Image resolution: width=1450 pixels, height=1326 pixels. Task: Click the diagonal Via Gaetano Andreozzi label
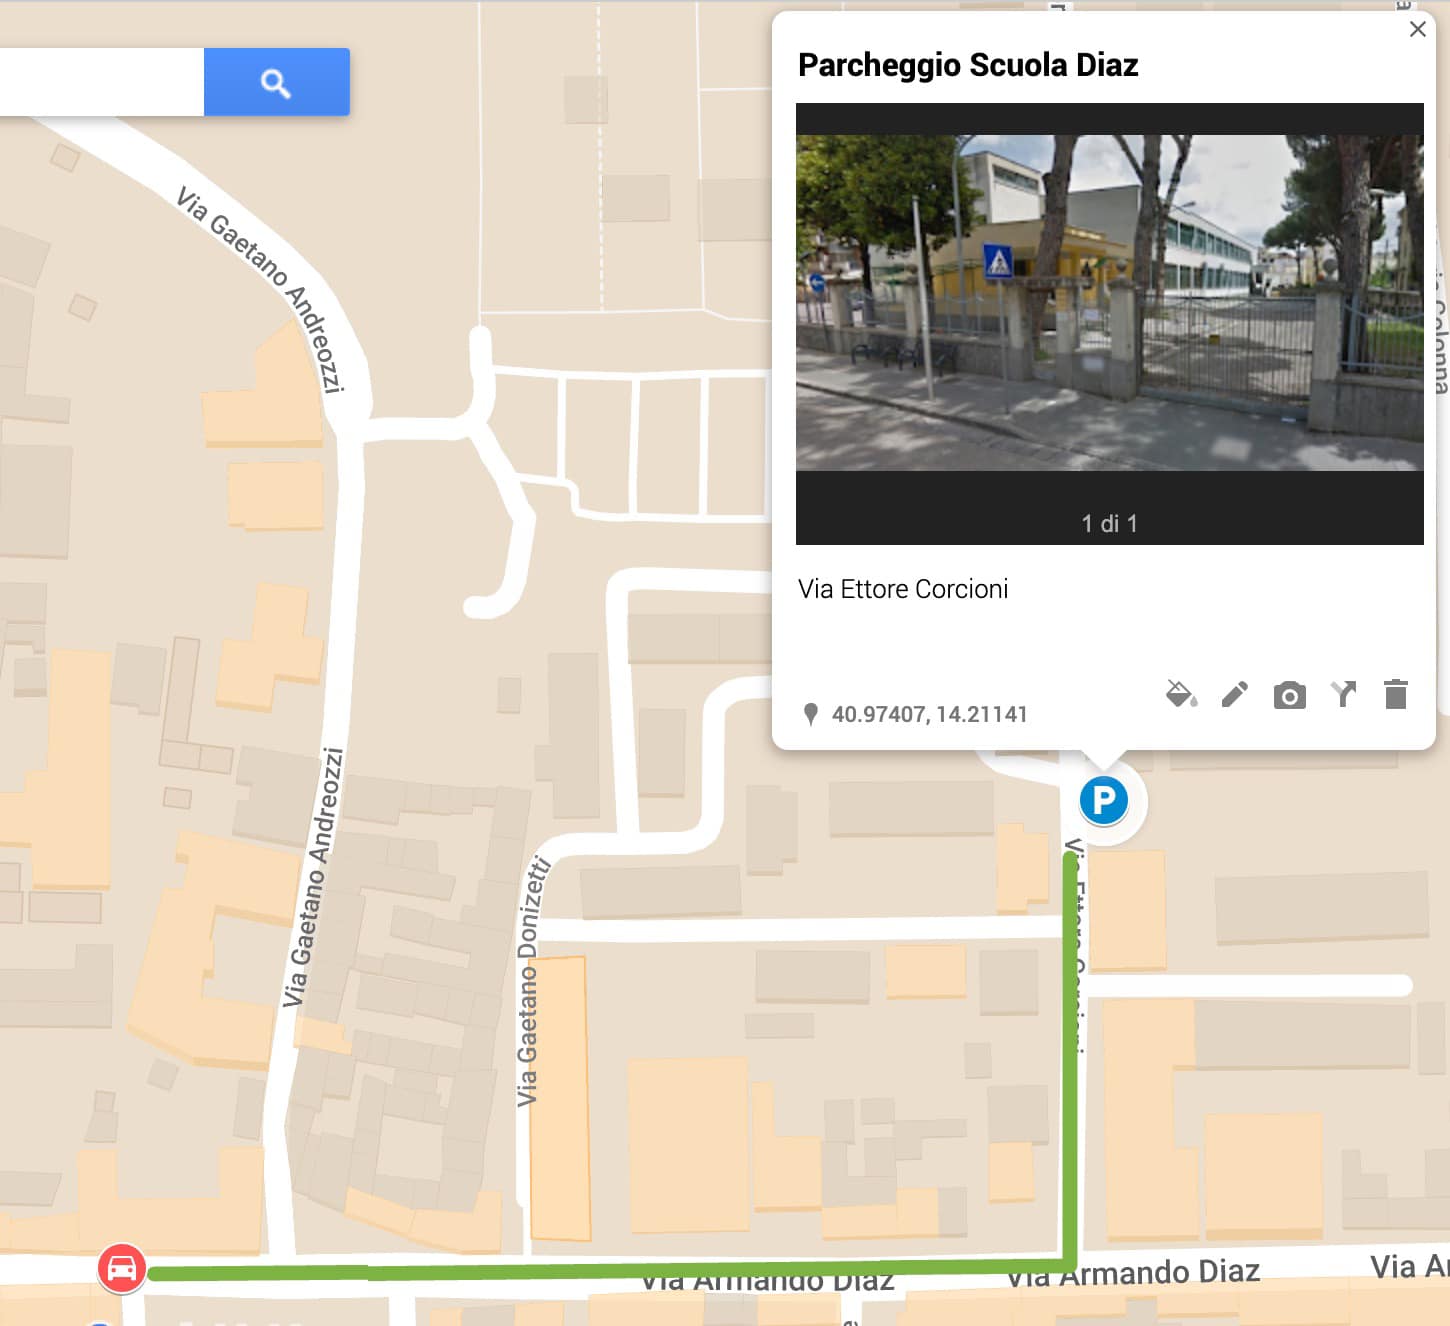(261, 288)
